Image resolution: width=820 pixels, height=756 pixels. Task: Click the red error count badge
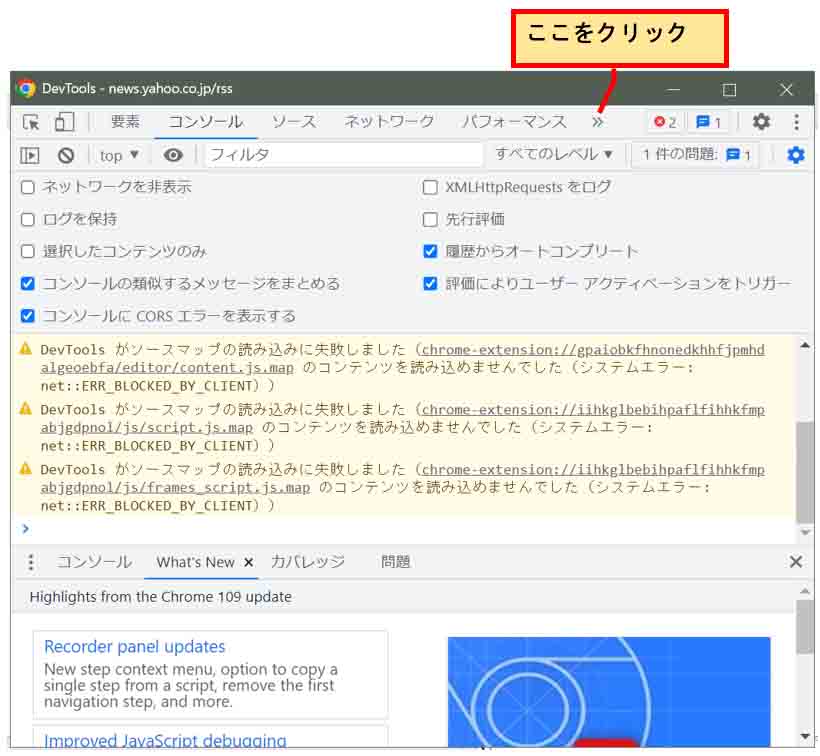[665, 122]
